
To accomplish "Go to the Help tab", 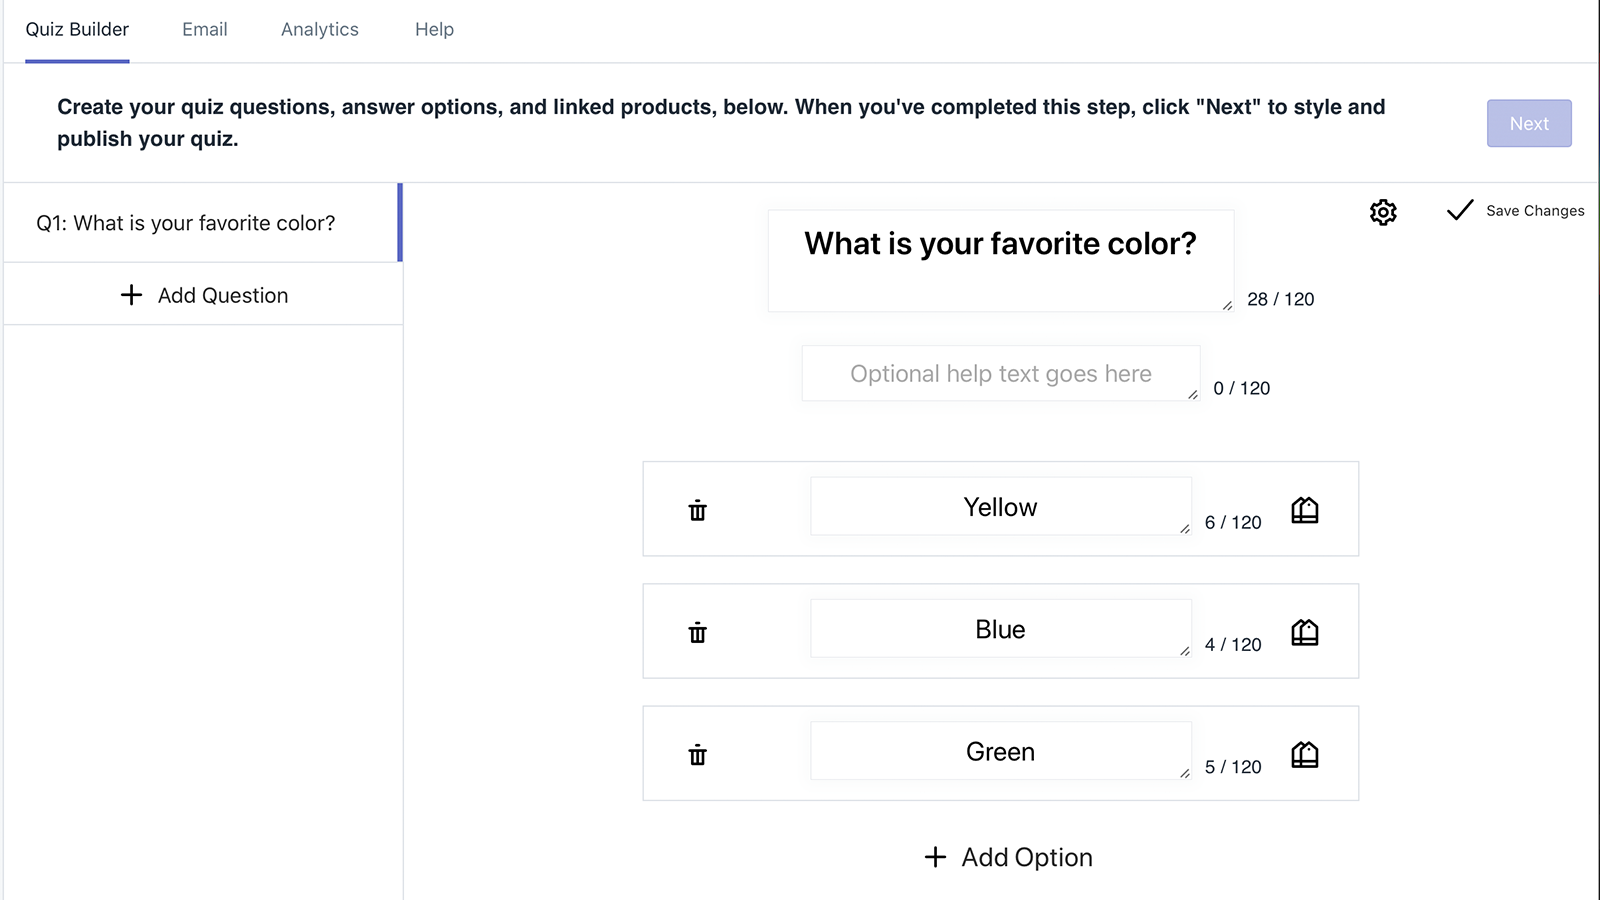I will coord(434,30).
